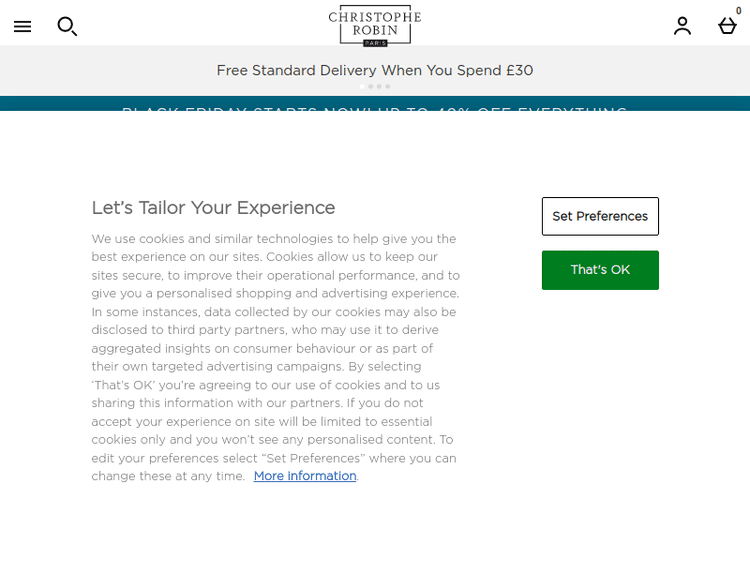The width and height of the screenshot is (750, 563).
Task: Open the hamburger navigation menu
Action: pos(22,26)
